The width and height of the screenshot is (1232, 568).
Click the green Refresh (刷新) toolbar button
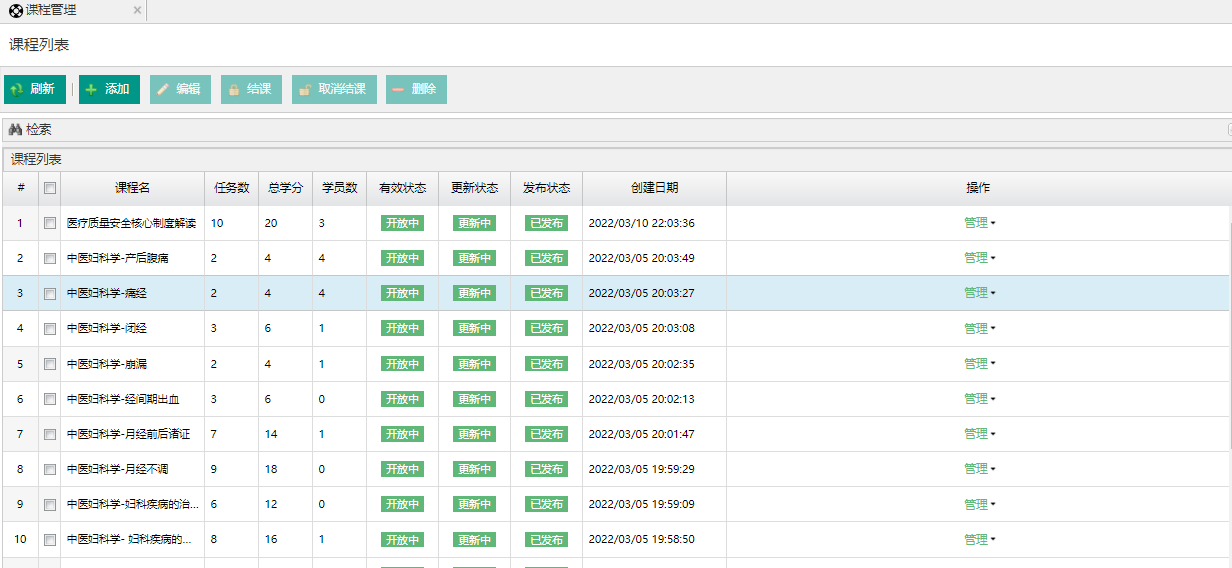34,89
